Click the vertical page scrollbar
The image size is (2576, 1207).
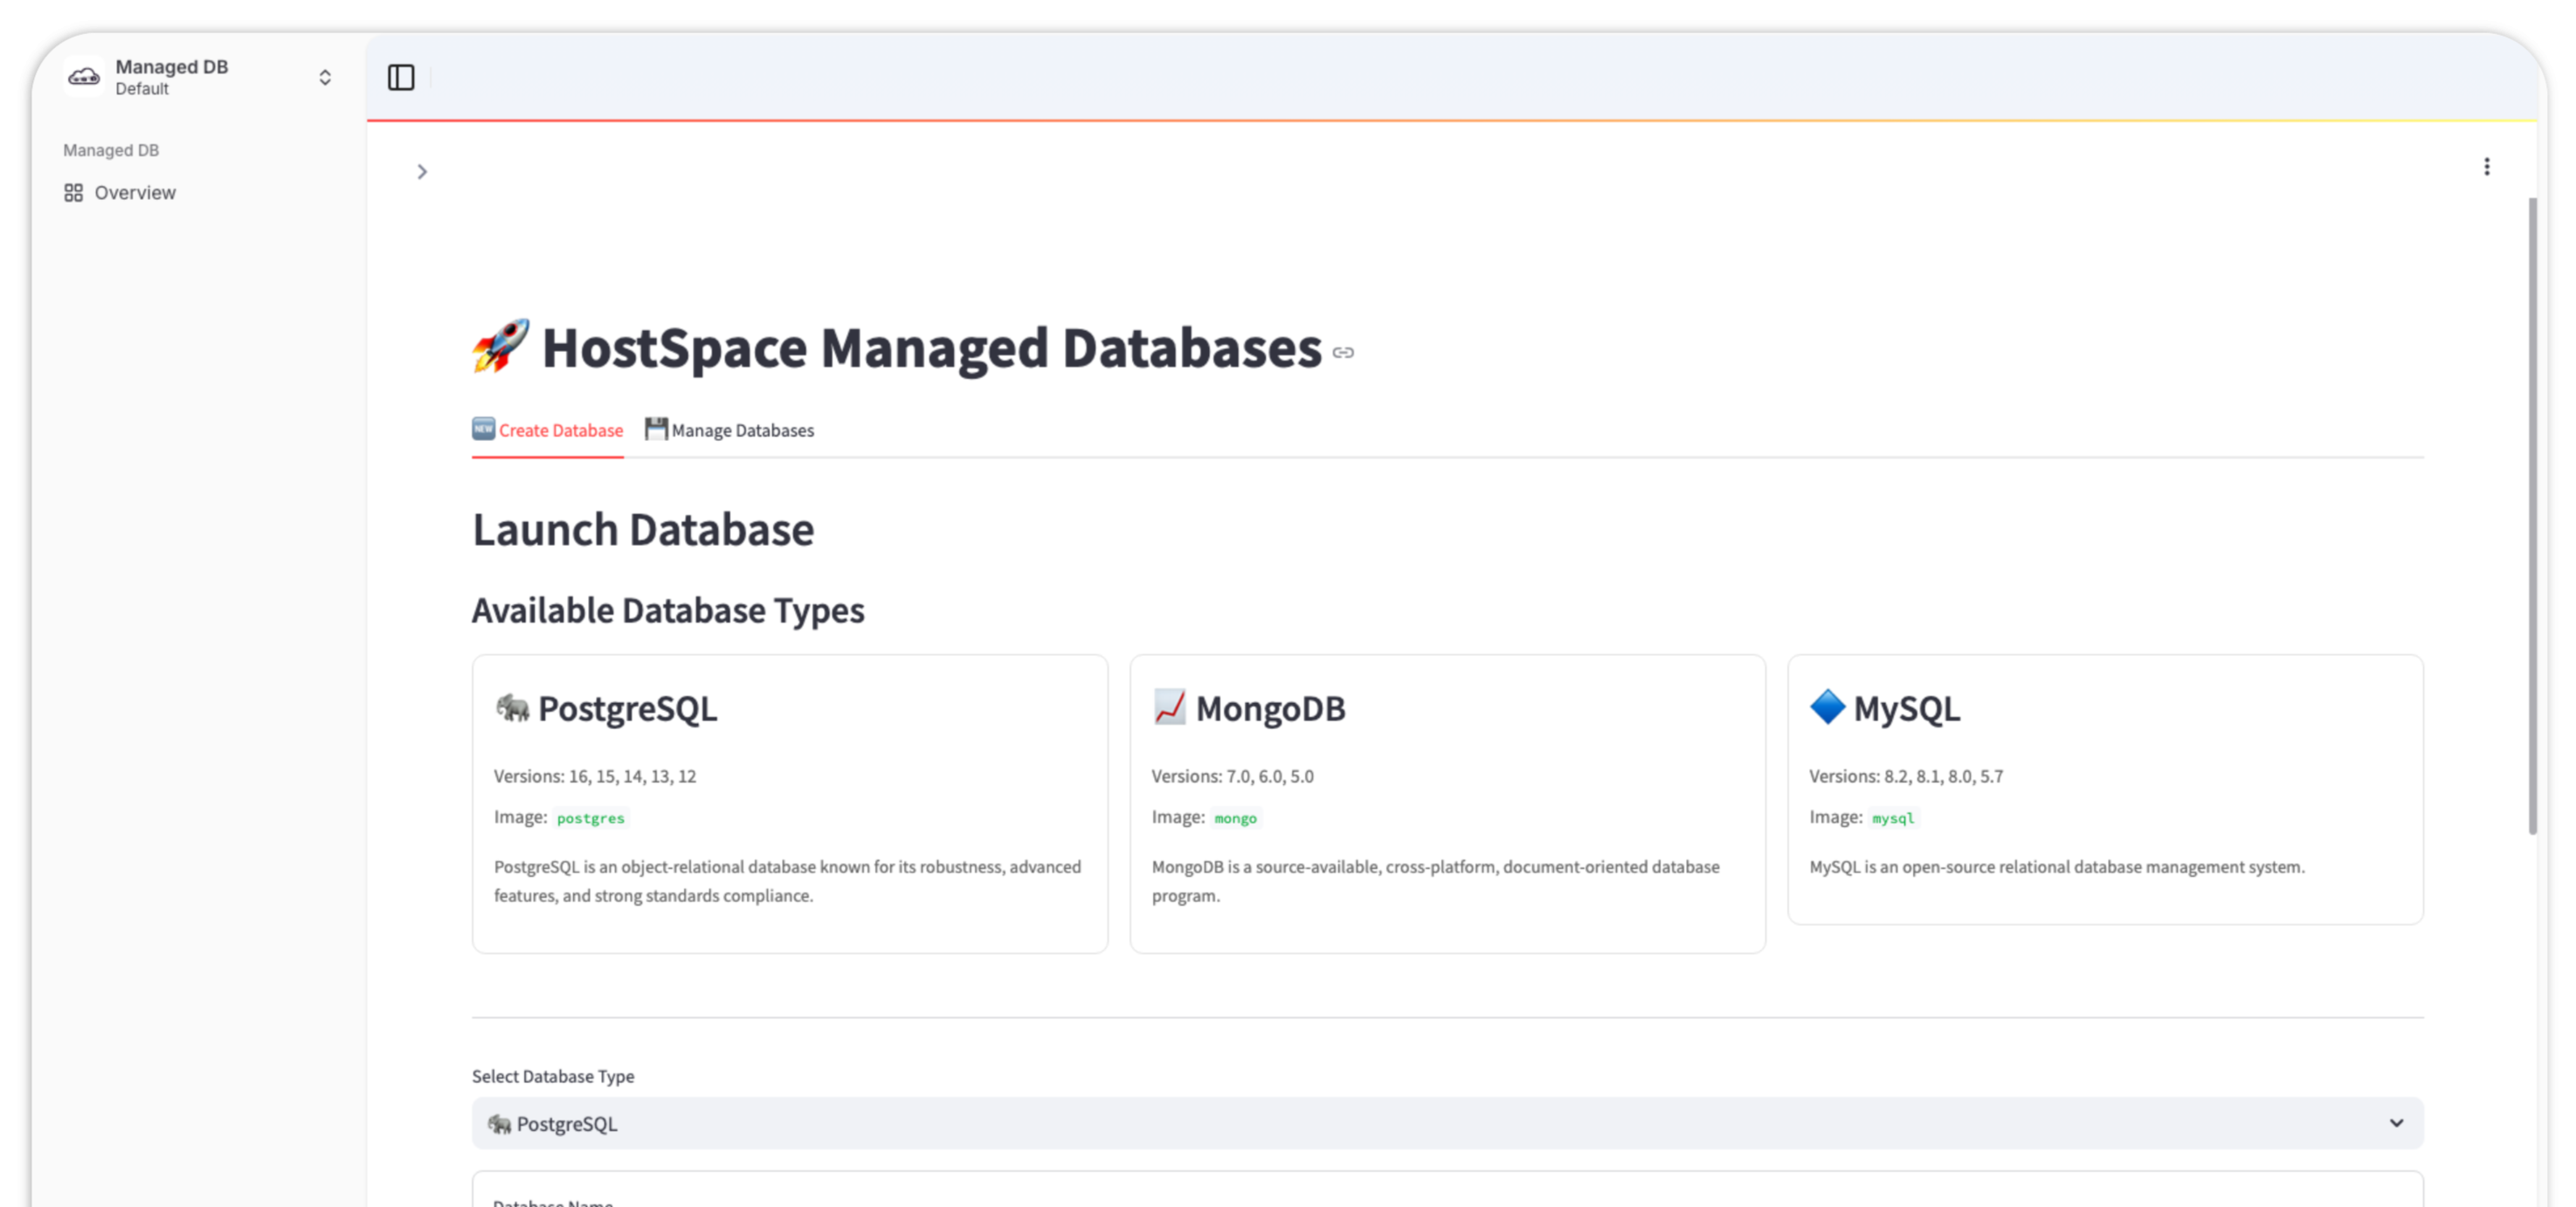tap(2532, 515)
